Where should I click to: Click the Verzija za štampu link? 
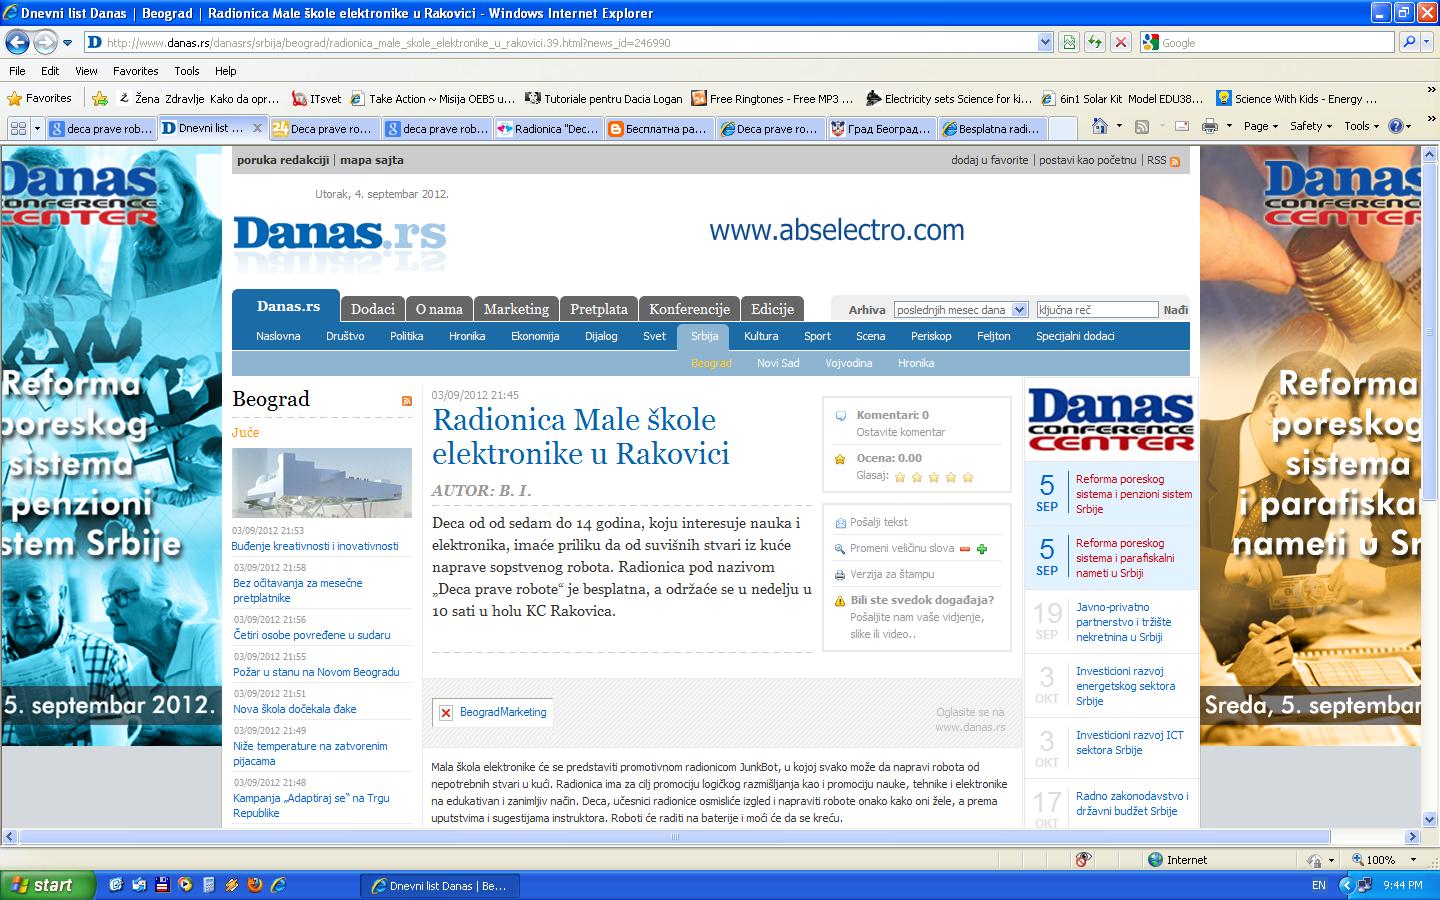pos(892,574)
